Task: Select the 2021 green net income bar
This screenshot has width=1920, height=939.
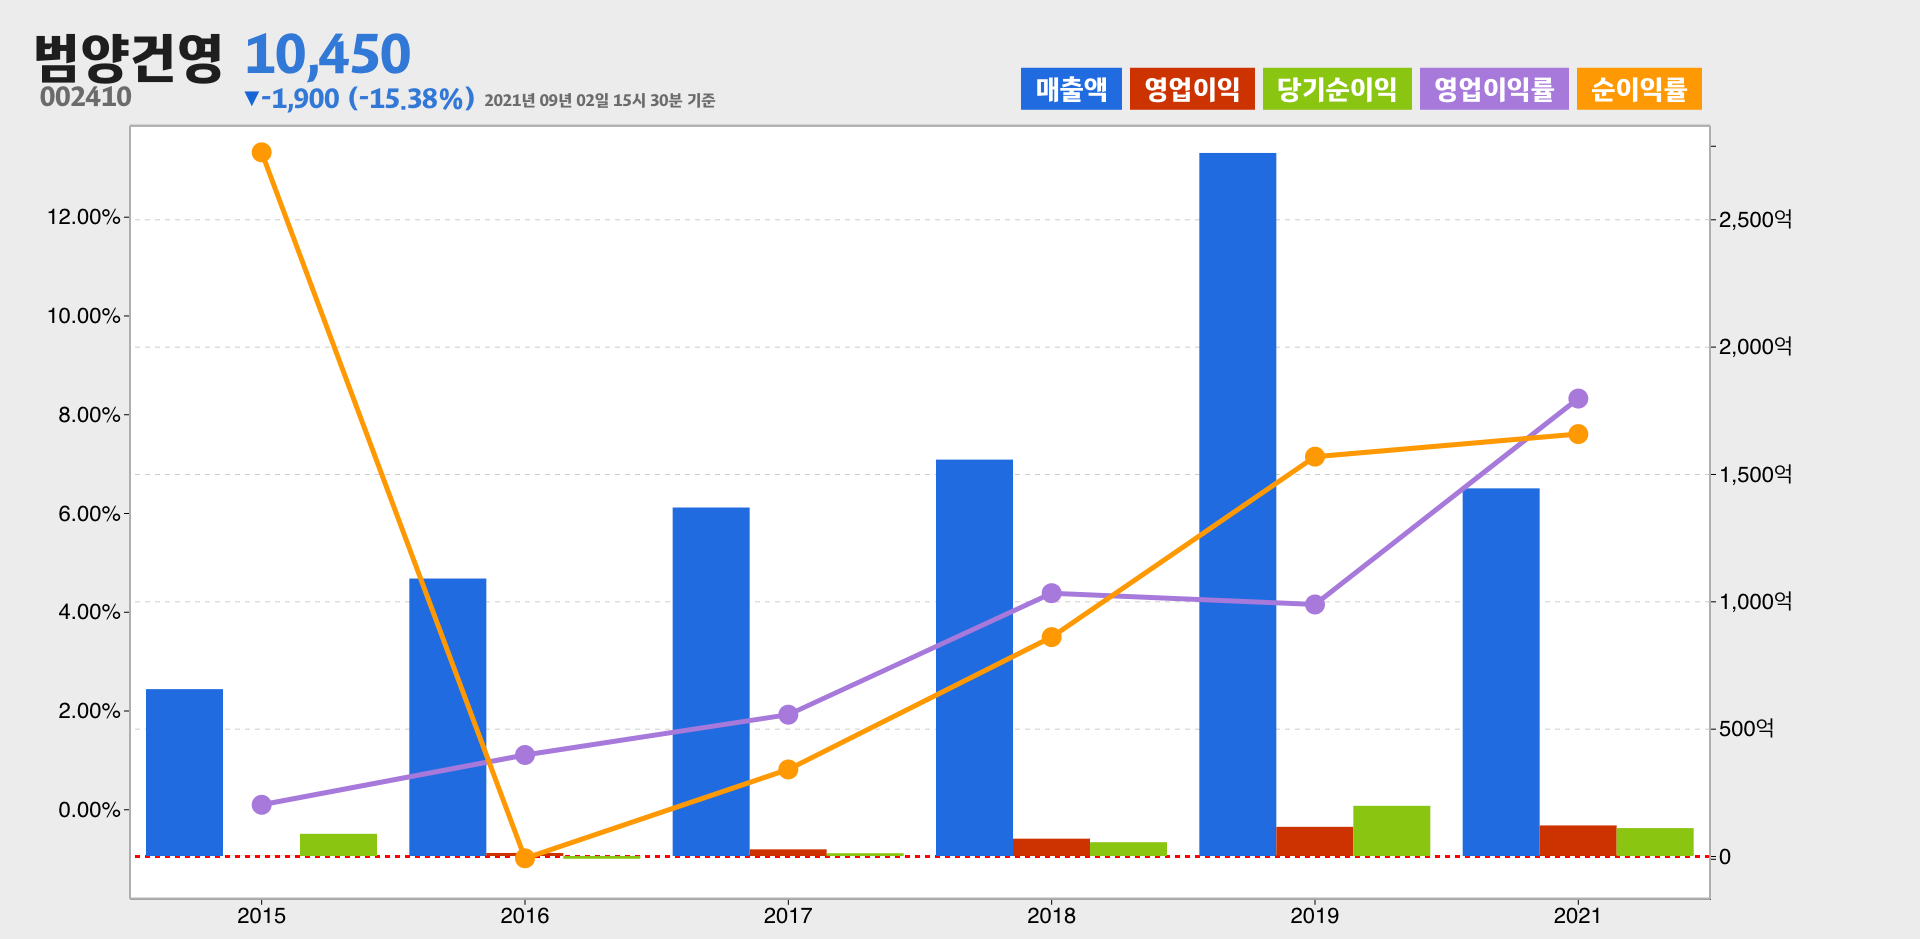Action: (x=1655, y=843)
